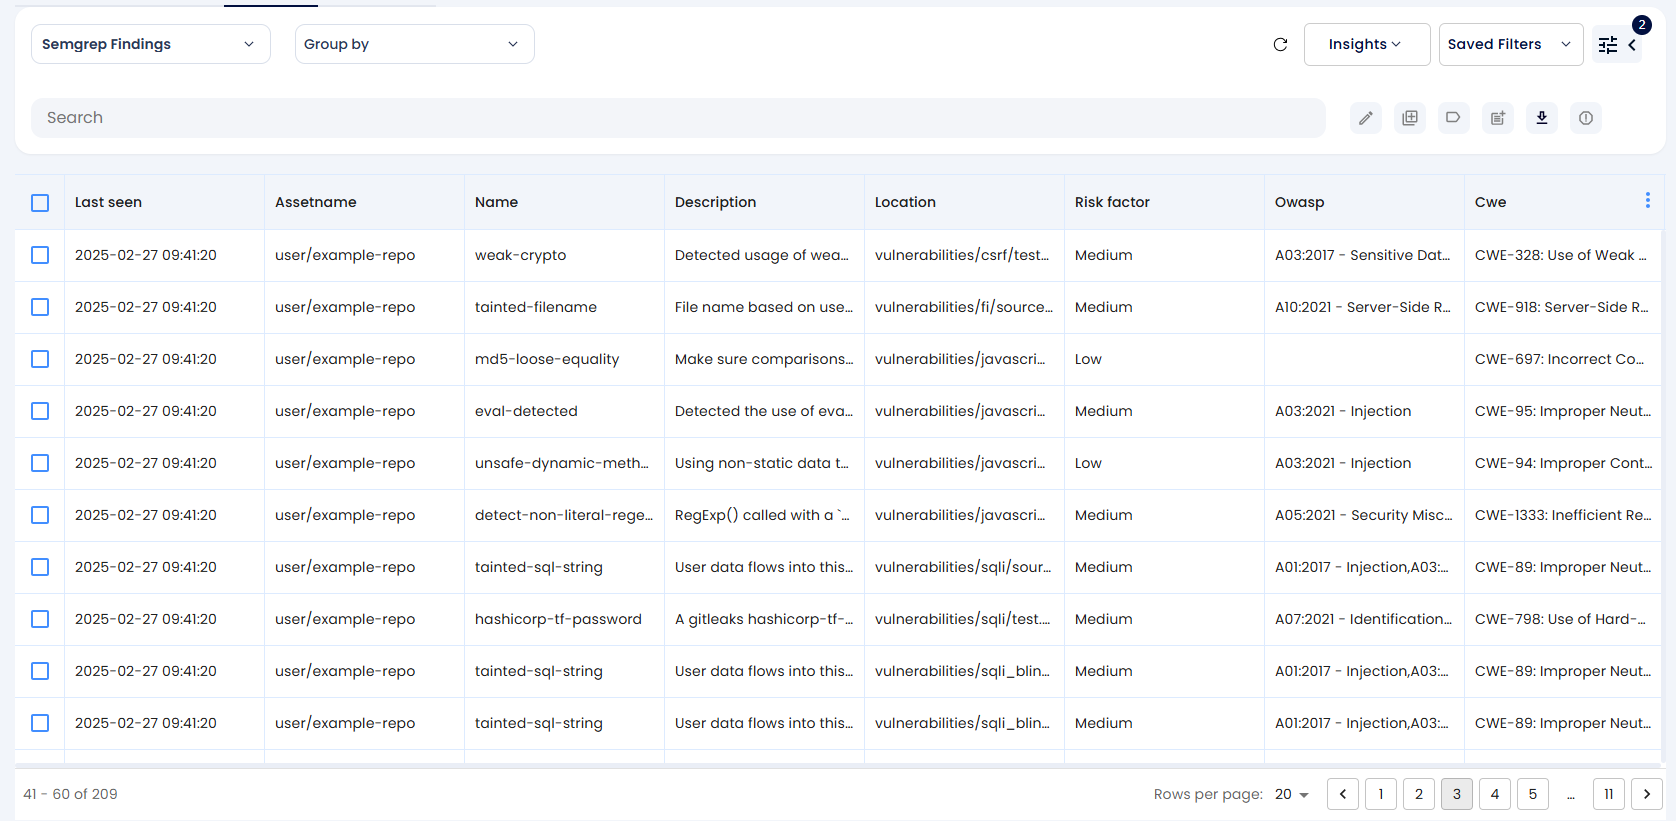Viewport: 1676px width, 821px height.
Task: Sort by the Location column header
Action: (x=905, y=202)
